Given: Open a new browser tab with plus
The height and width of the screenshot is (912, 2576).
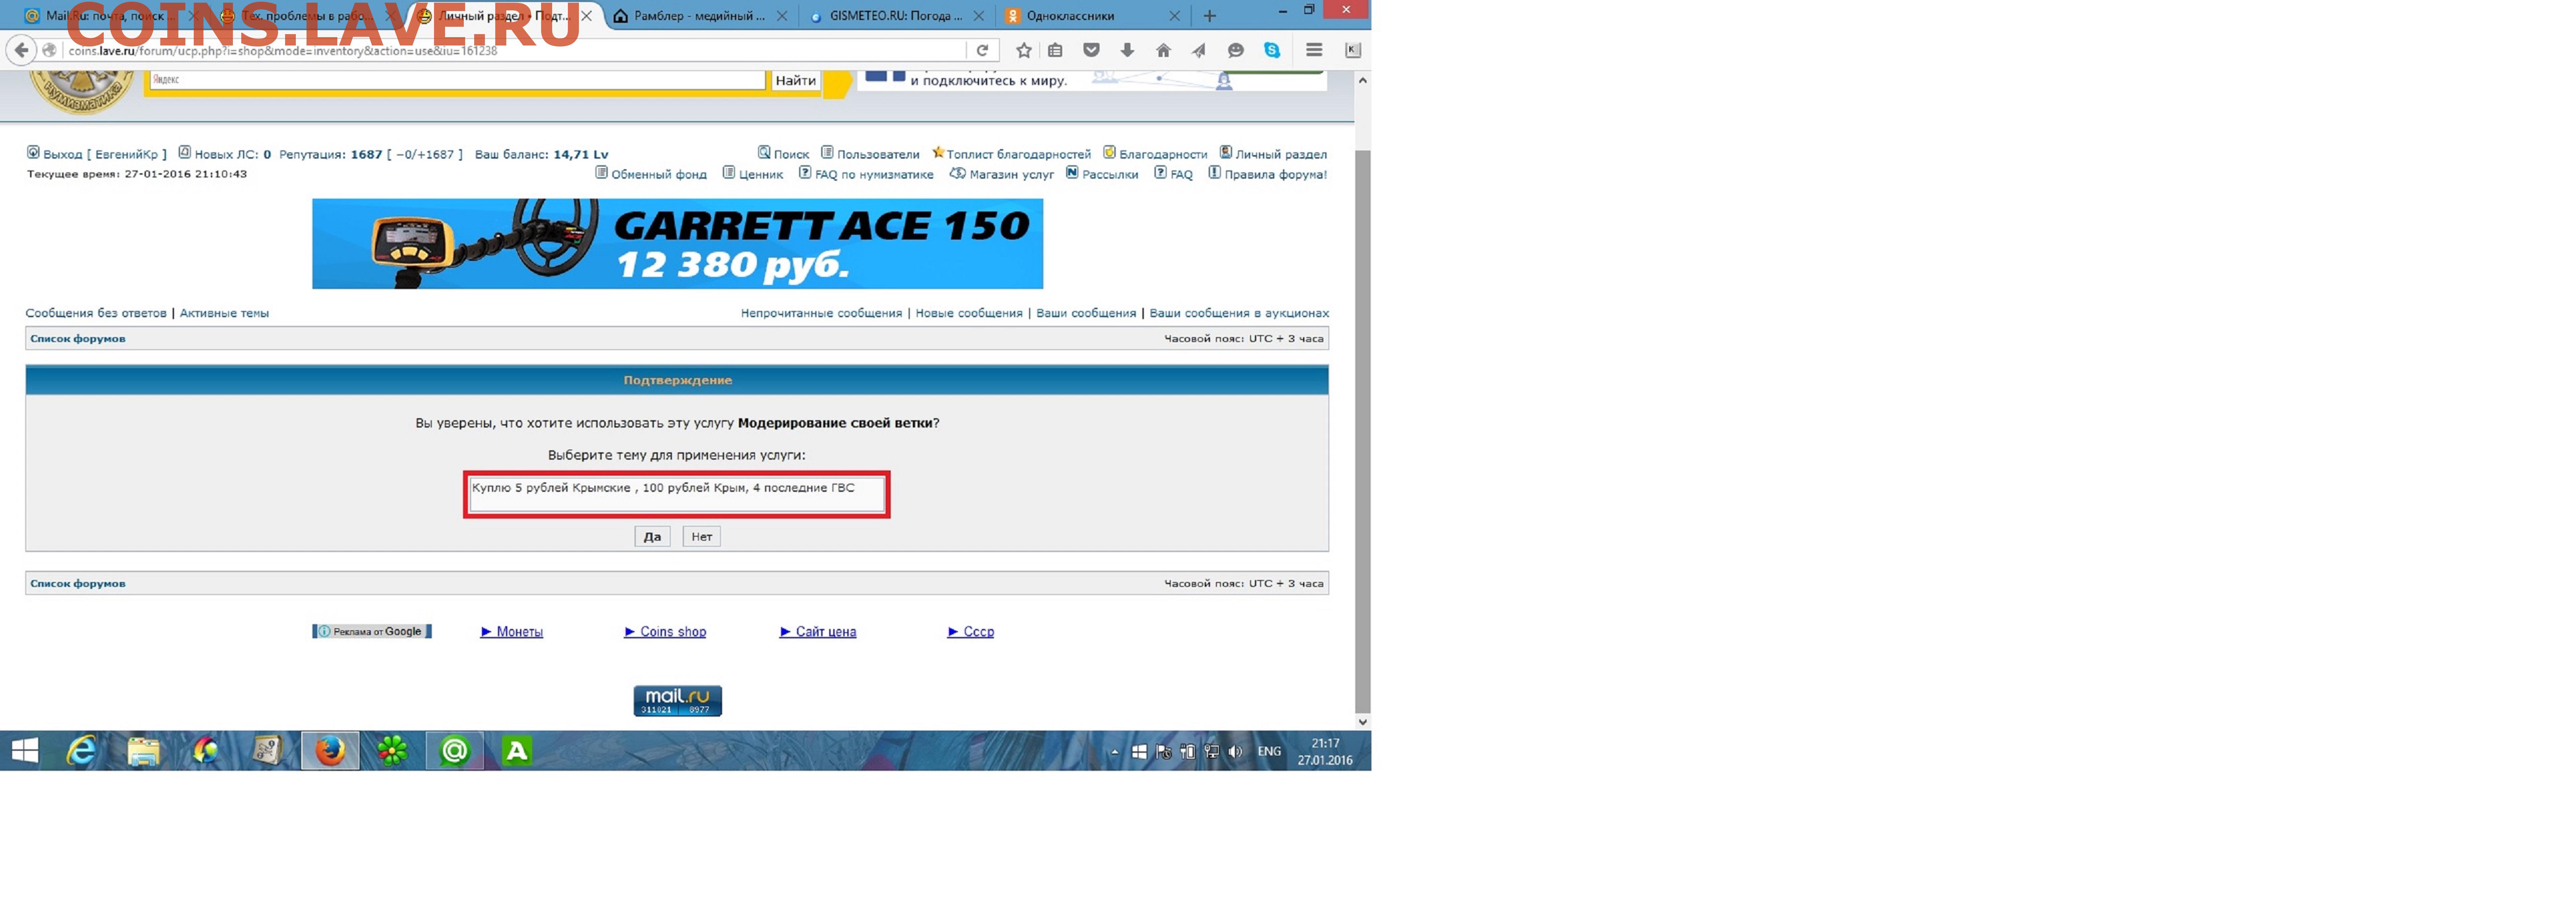Looking at the screenshot, I should [x=1210, y=16].
